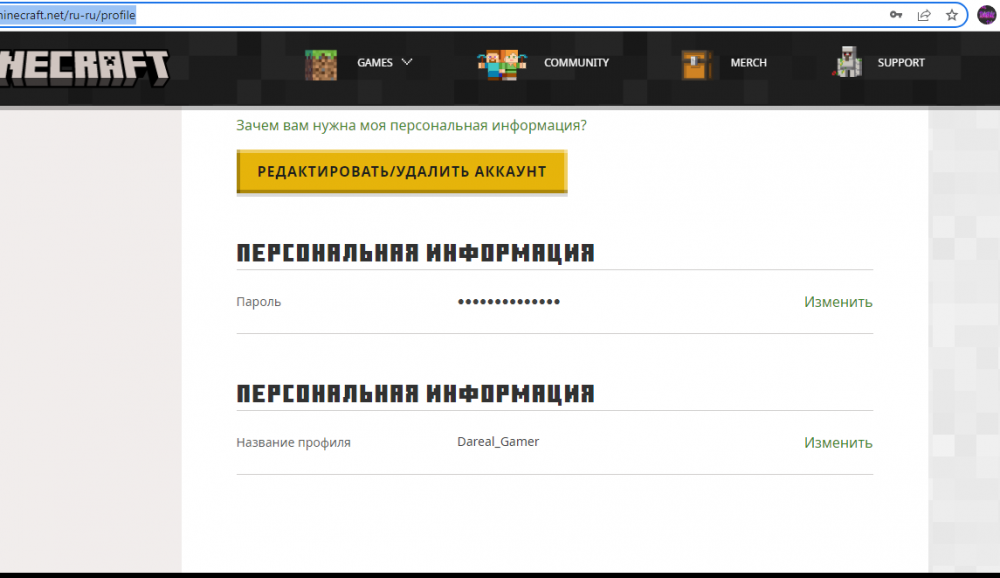Click the grass block icon beside Games
This screenshot has height=578, width=1000.
[321, 64]
